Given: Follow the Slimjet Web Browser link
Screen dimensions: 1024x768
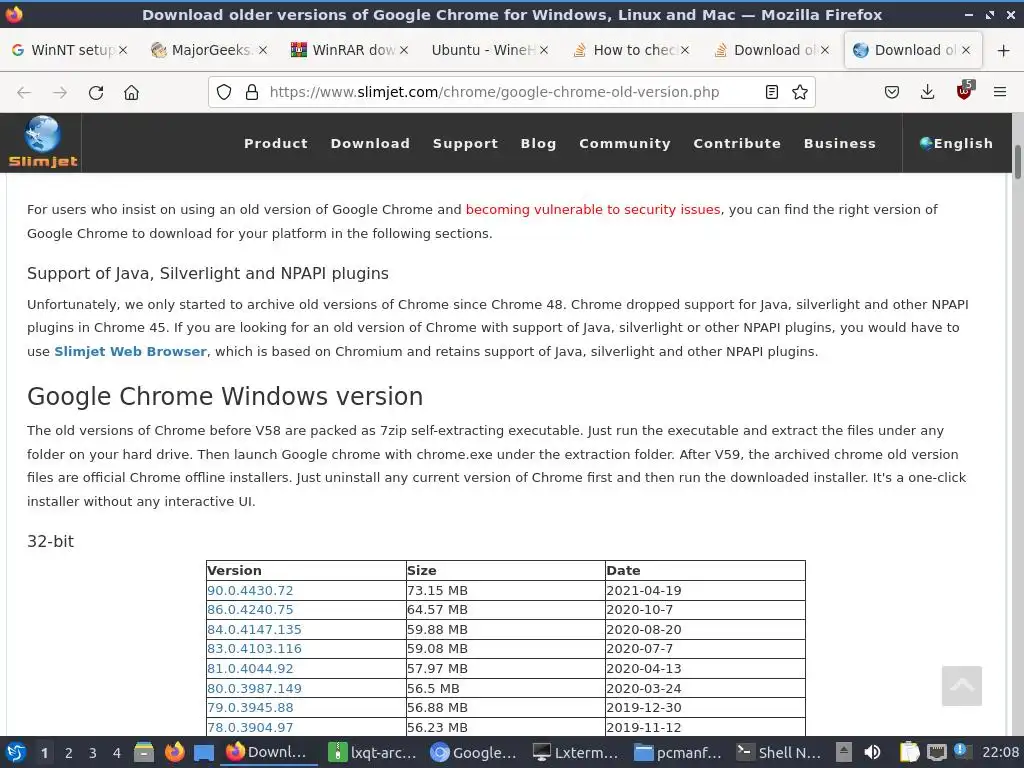Looking at the screenshot, I should click(x=130, y=351).
